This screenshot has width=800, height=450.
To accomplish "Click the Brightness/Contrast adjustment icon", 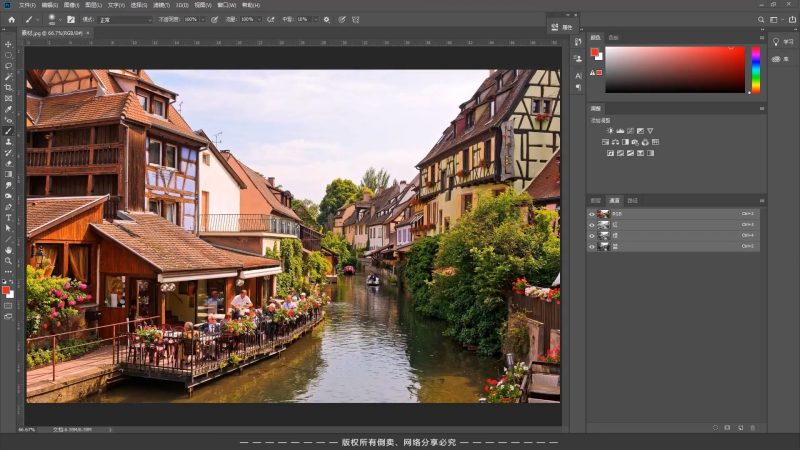I will coord(609,131).
